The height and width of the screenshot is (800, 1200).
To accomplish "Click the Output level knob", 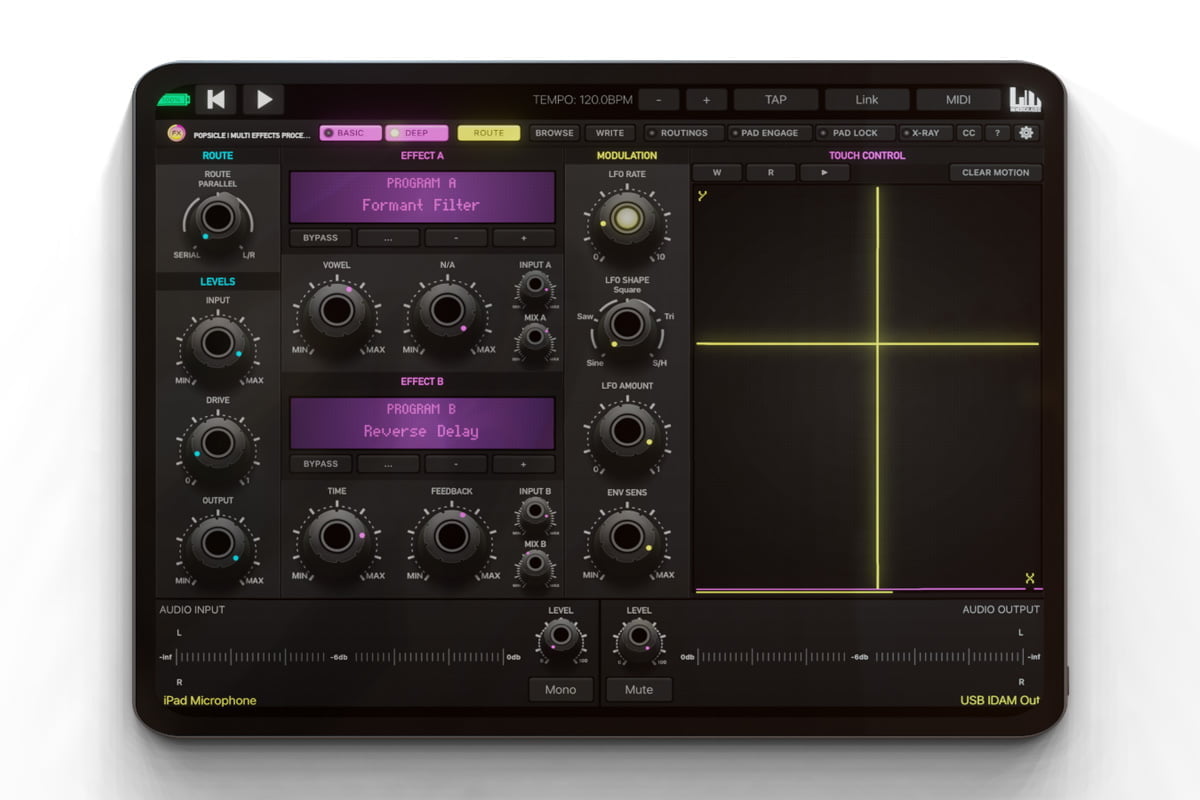I will (x=217, y=542).
